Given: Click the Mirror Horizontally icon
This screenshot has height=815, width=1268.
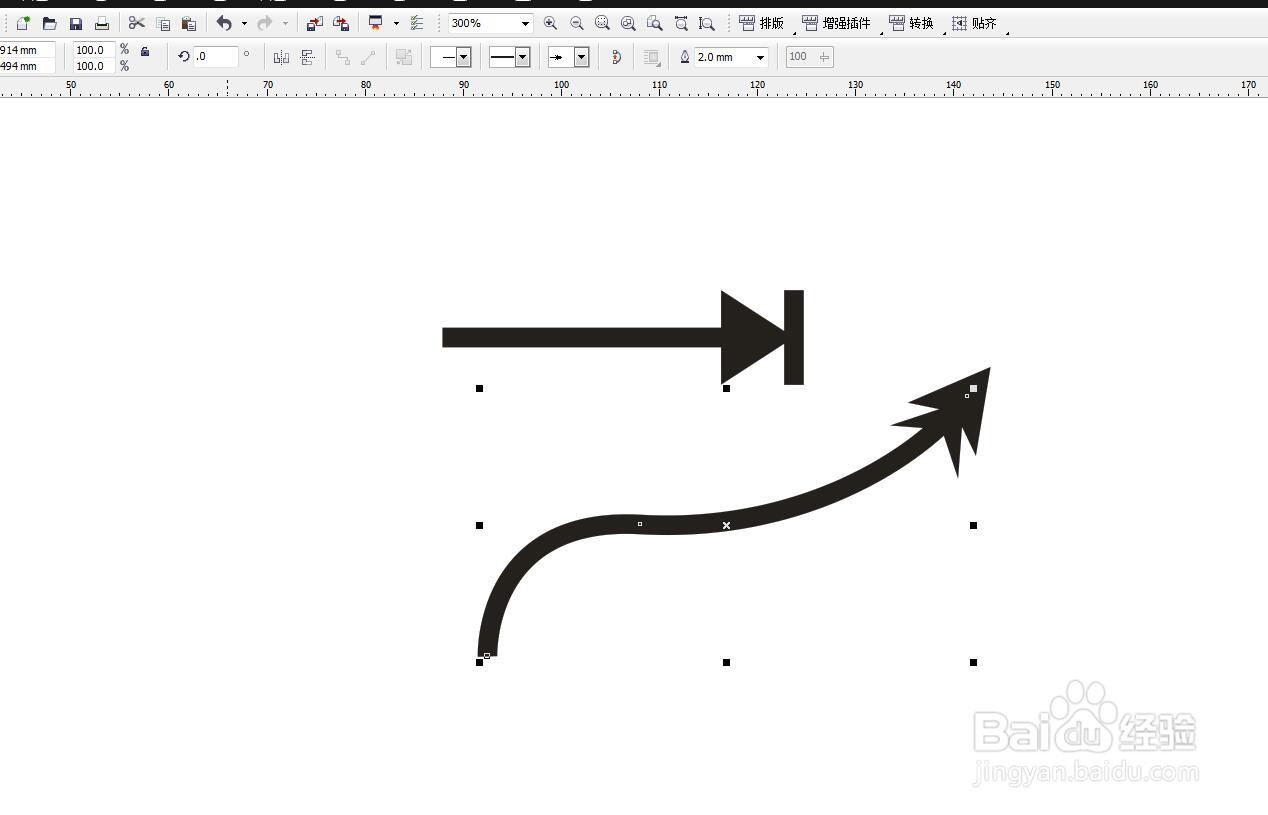Looking at the screenshot, I should click(281, 57).
